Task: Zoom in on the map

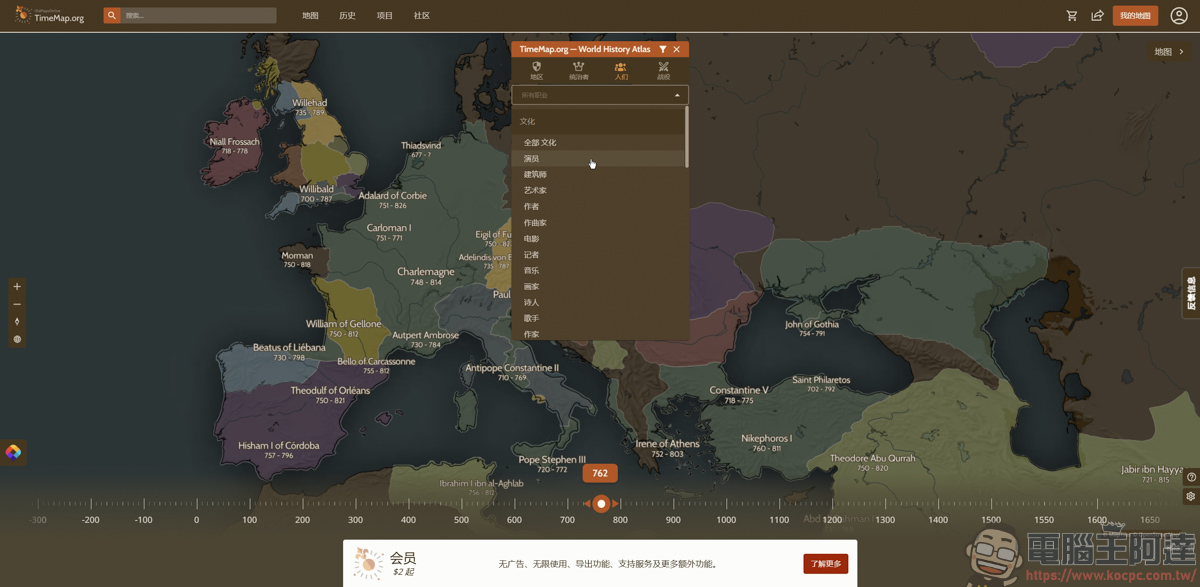Action: coord(17,286)
